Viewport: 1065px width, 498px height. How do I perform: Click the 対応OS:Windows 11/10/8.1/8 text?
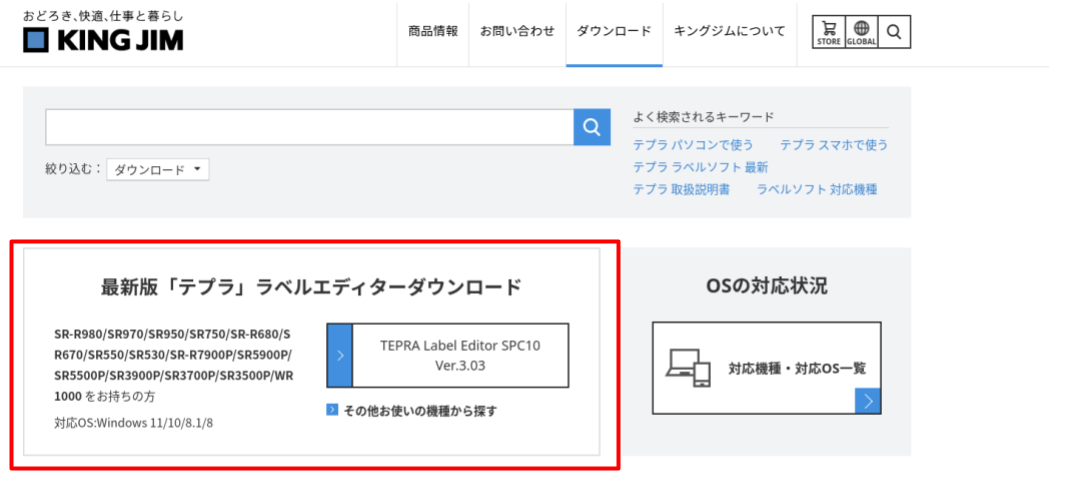134,423
